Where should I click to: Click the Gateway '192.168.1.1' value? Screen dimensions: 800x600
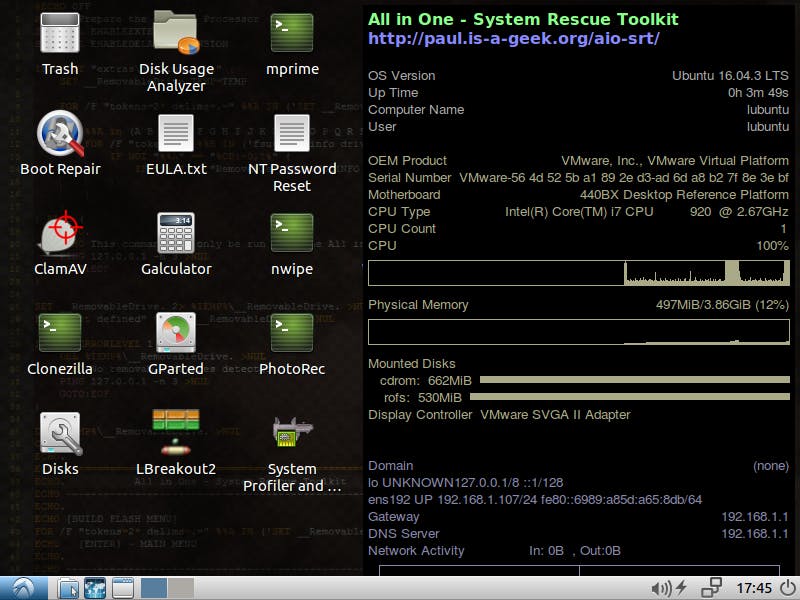pos(755,517)
